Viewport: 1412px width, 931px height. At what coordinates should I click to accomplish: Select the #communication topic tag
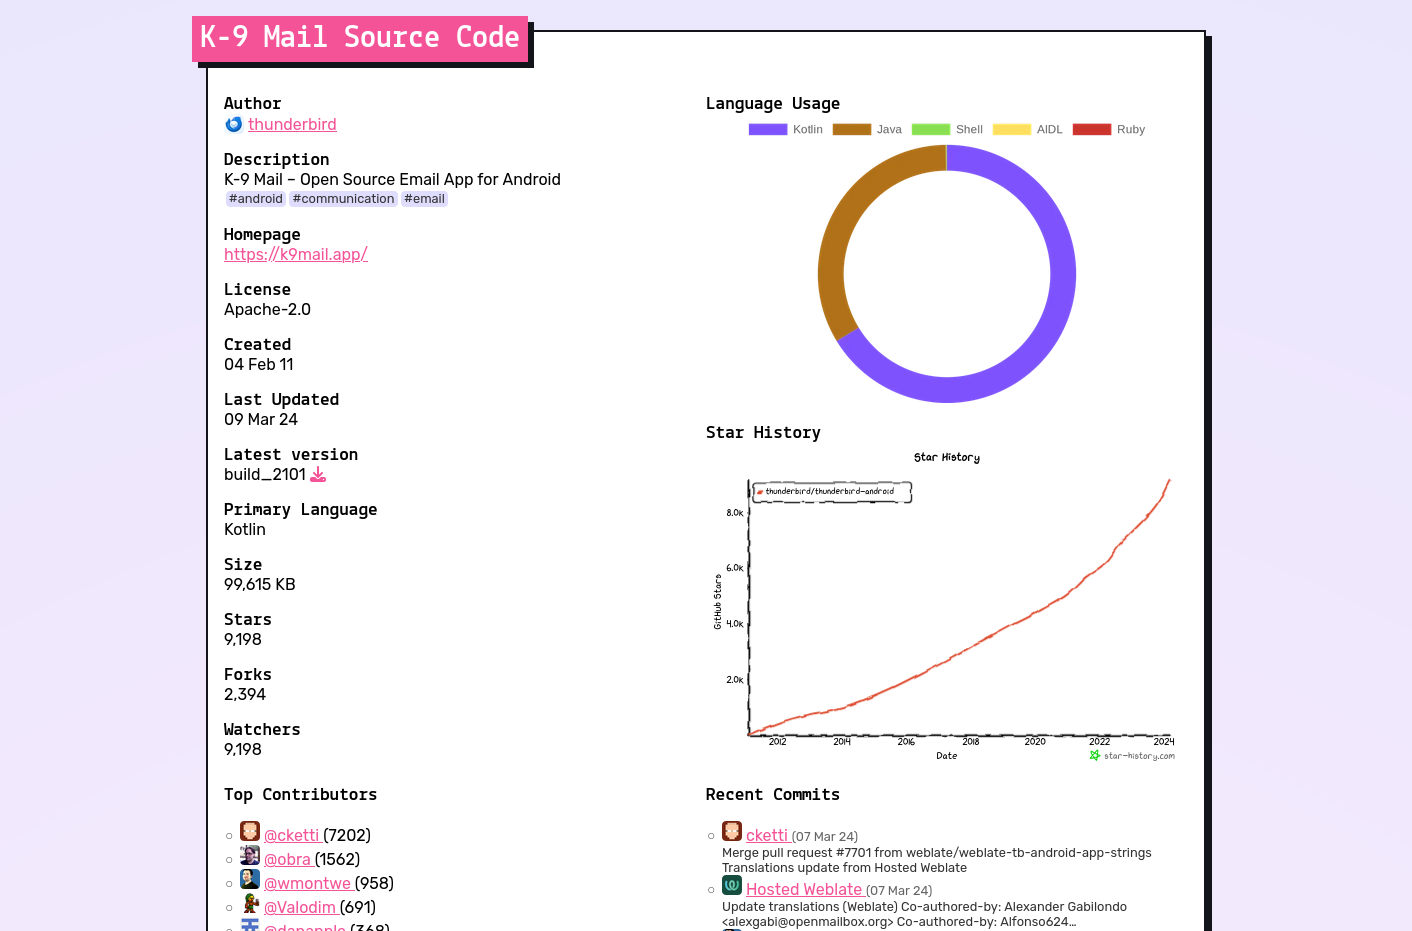coord(343,199)
